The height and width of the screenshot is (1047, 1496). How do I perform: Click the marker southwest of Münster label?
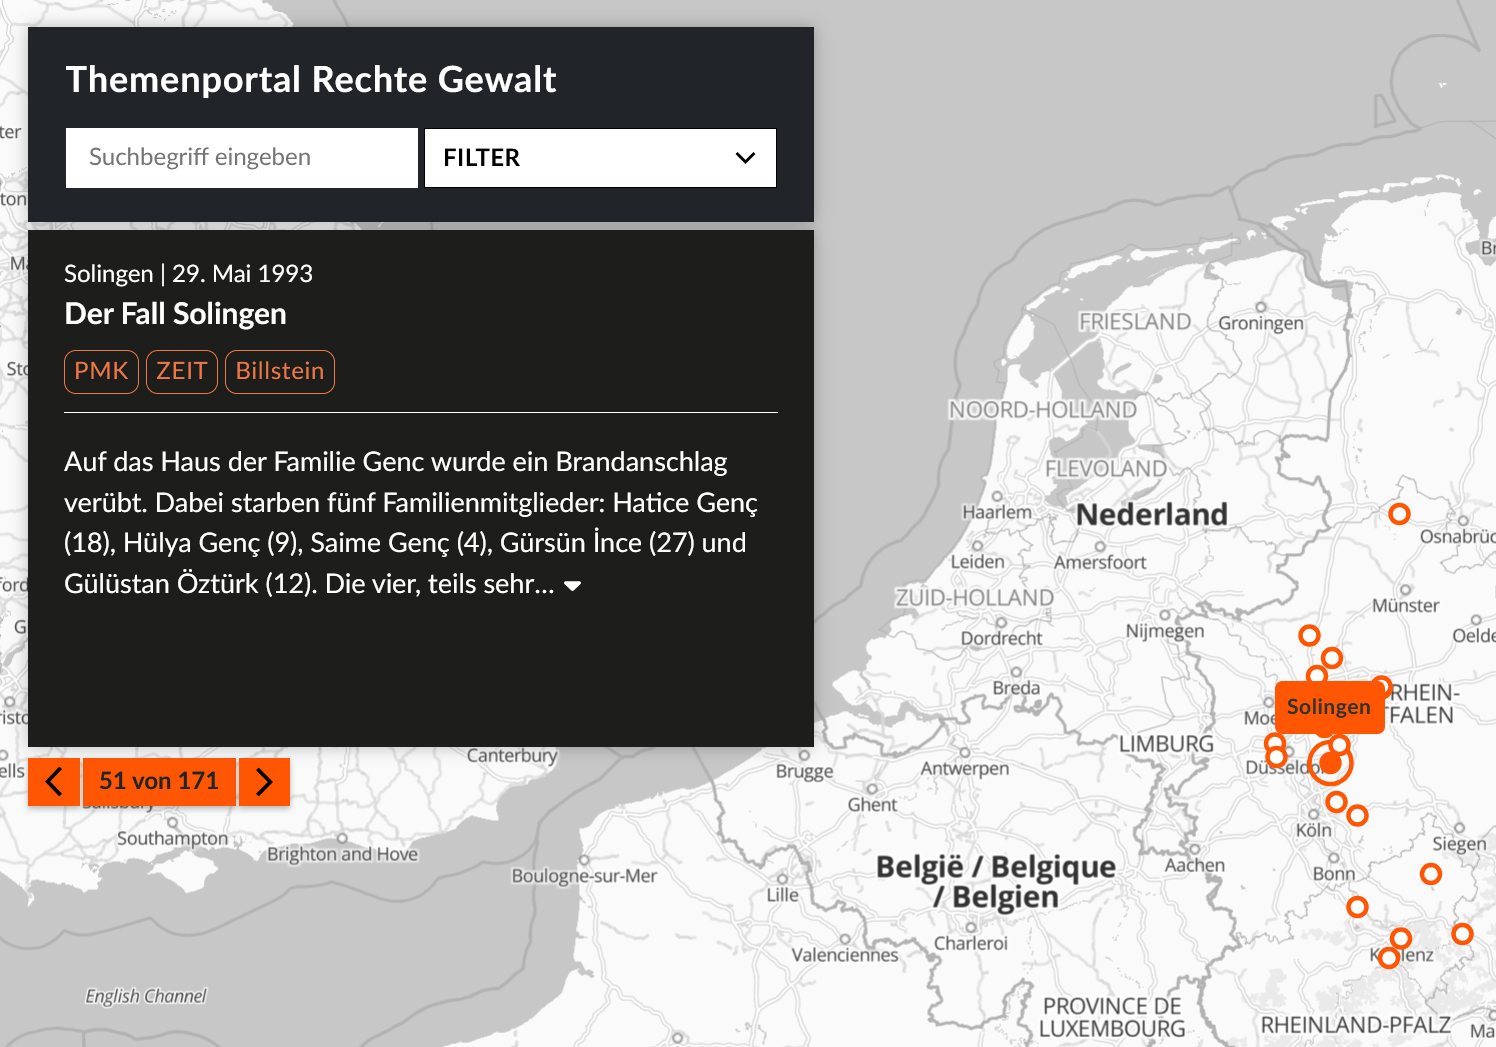[x=1309, y=635]
